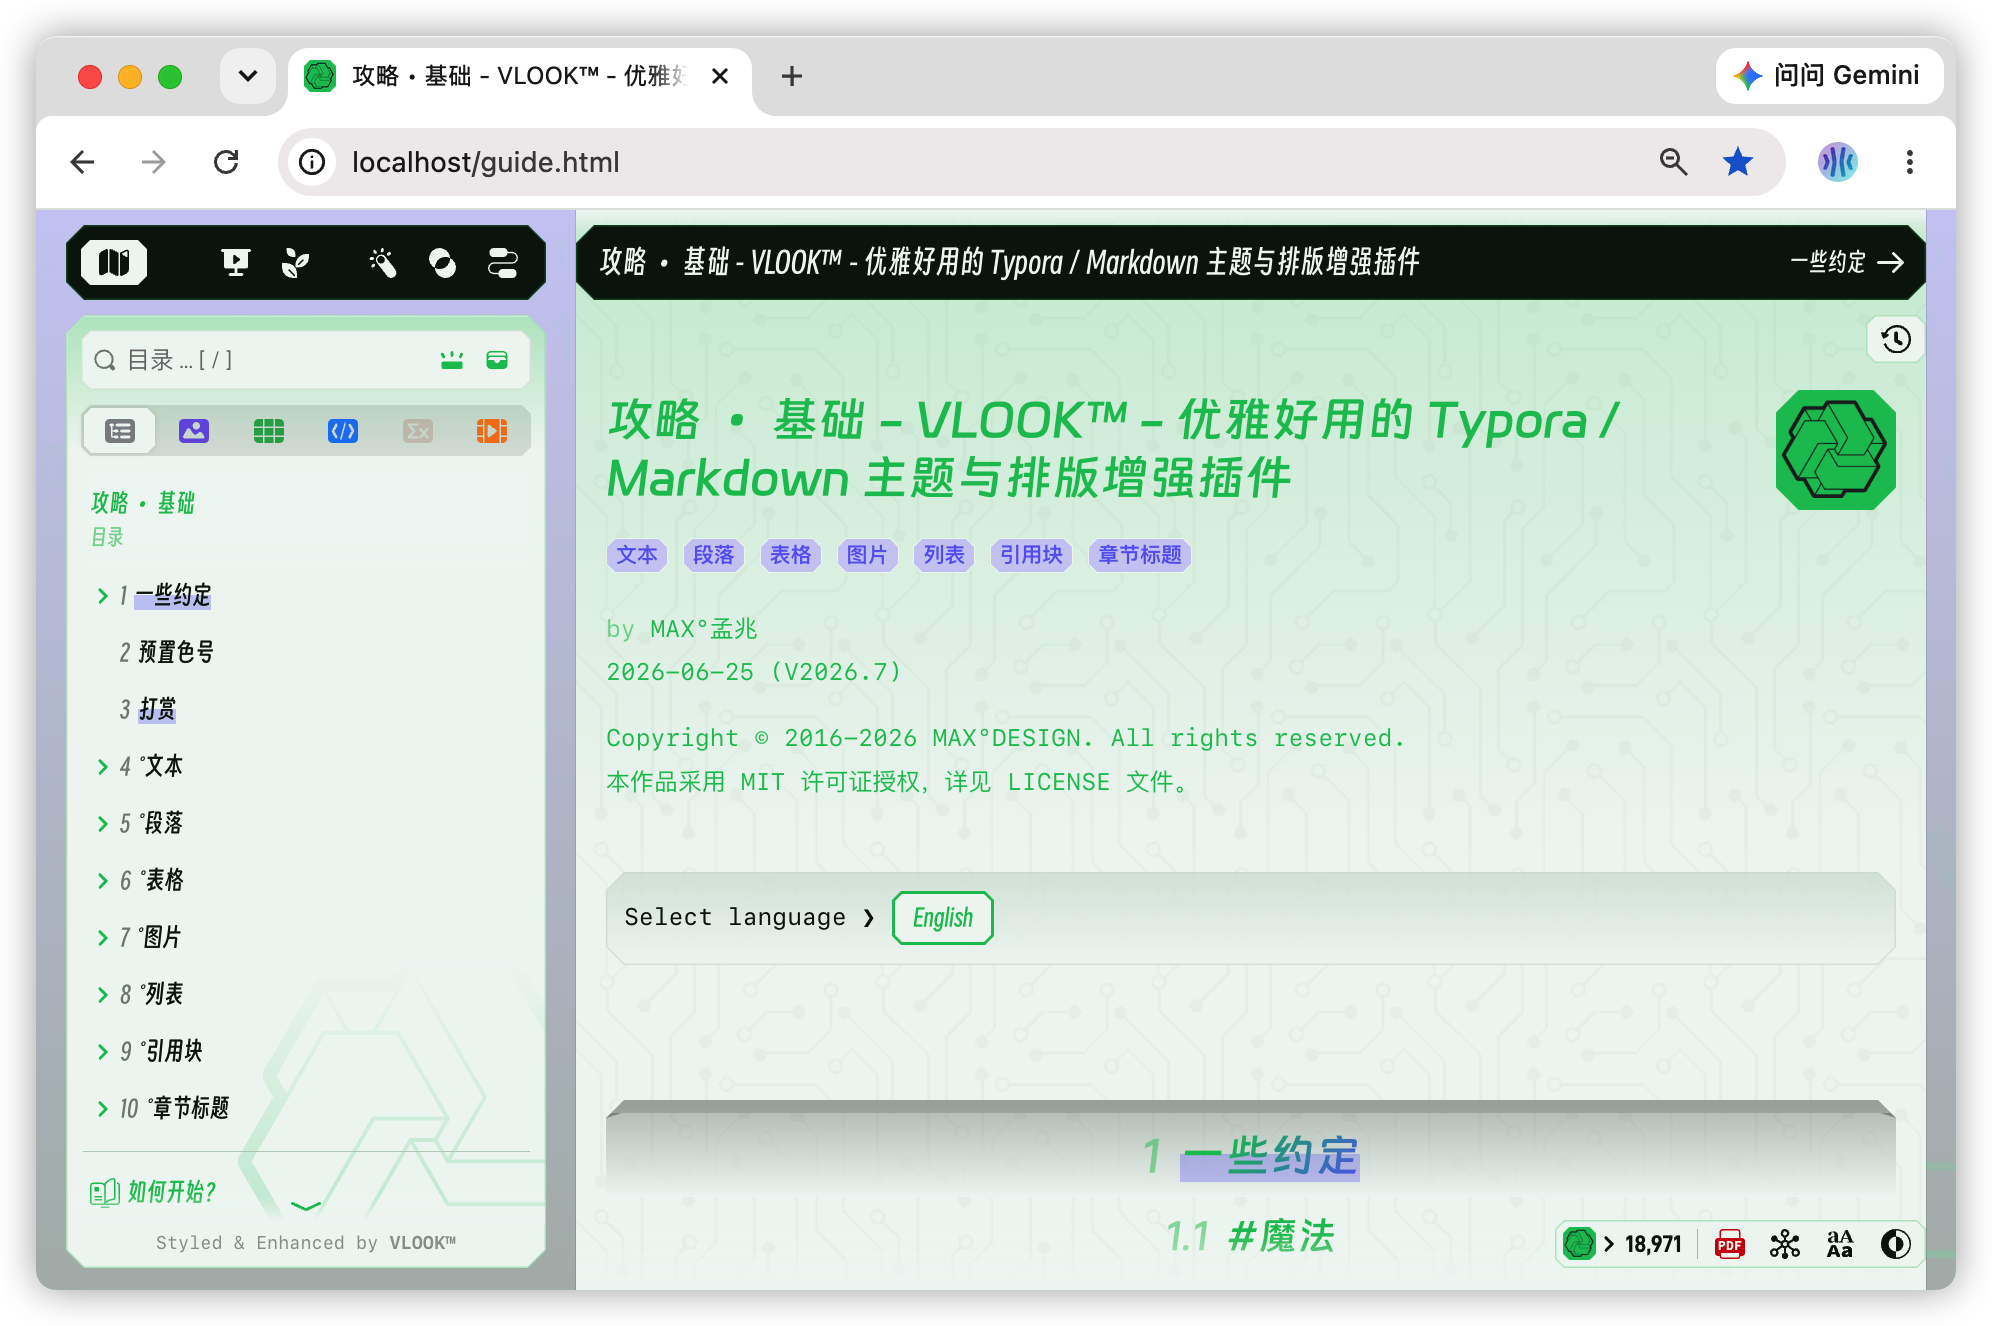The image size is (1992, 1326).
Task: Reload the page
Action: pyautogui.click(x=227, y=162)
